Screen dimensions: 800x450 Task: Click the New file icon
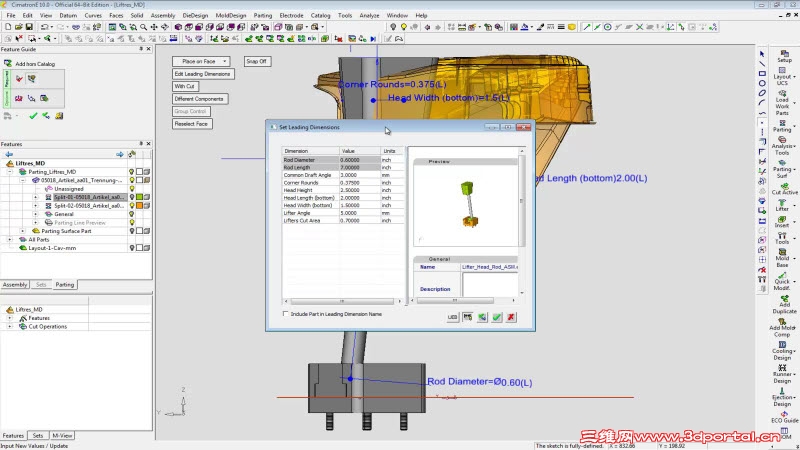(8, 27)
